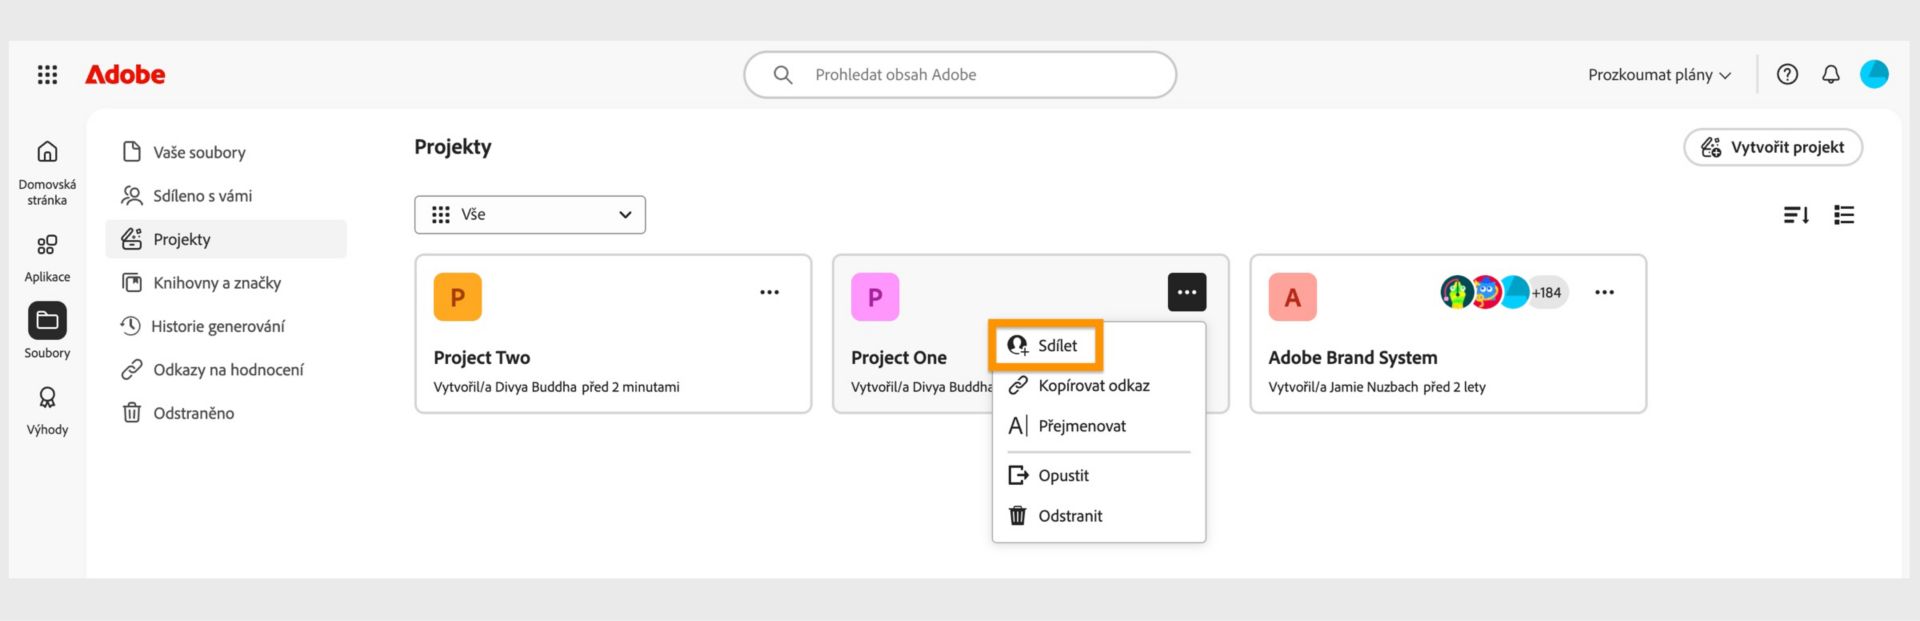
Task: Click the sort order icon
Action: [1796, 215]
